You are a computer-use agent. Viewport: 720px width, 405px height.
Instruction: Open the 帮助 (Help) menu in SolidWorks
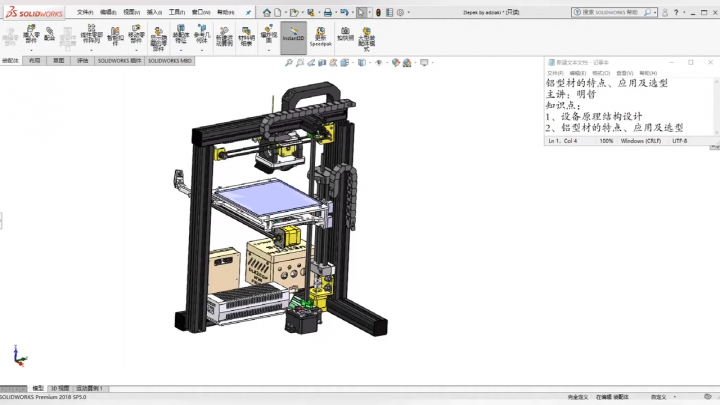click(225, 12)
